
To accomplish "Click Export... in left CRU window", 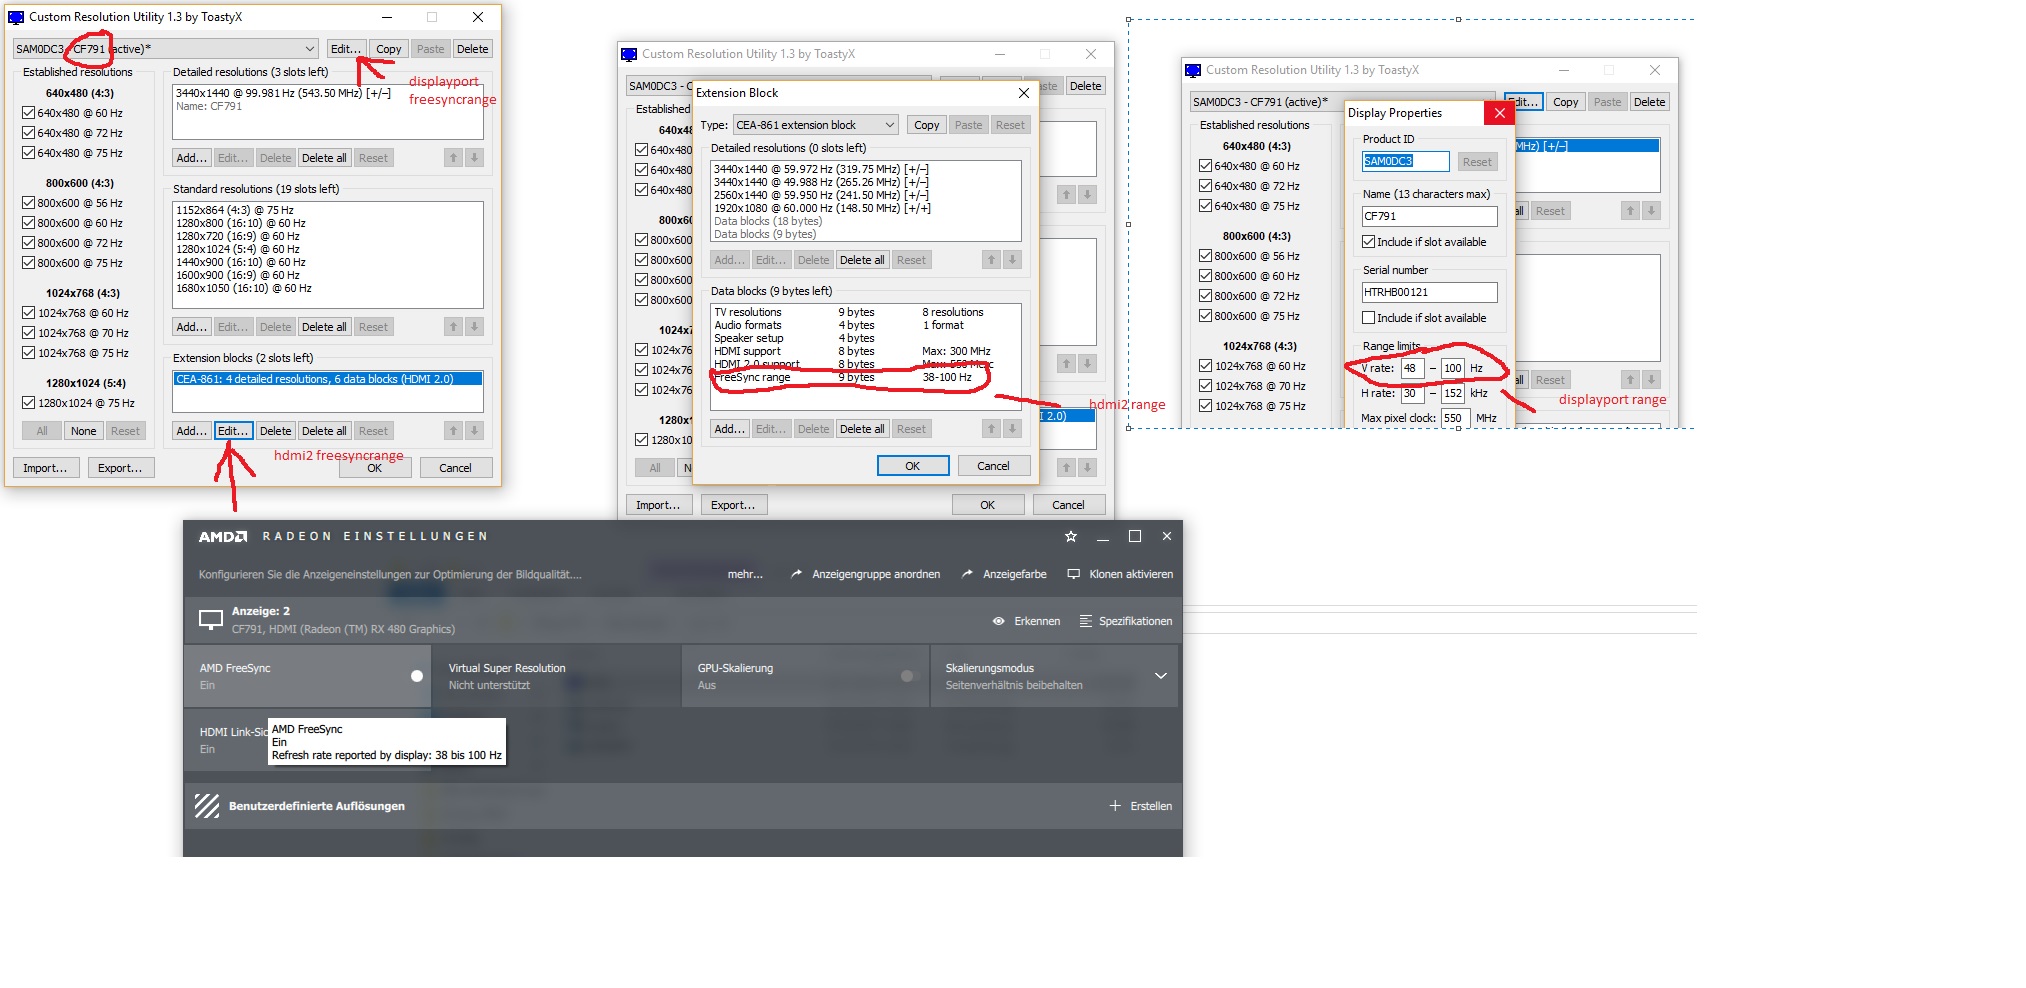I will (x=120, y=468).
